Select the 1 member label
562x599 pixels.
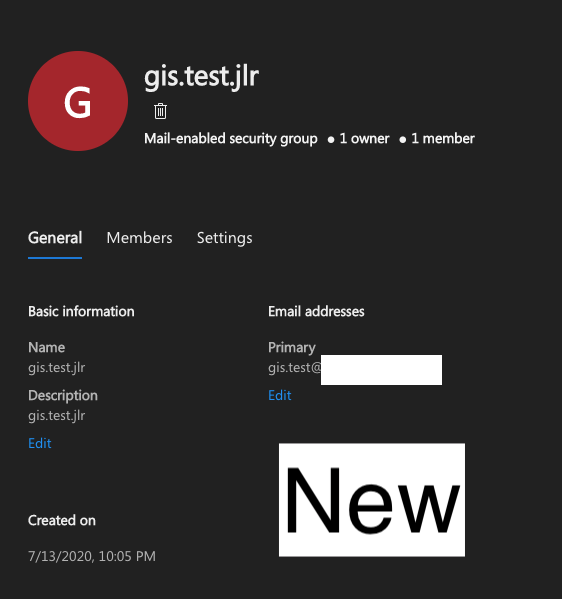(x=443, y=139)
